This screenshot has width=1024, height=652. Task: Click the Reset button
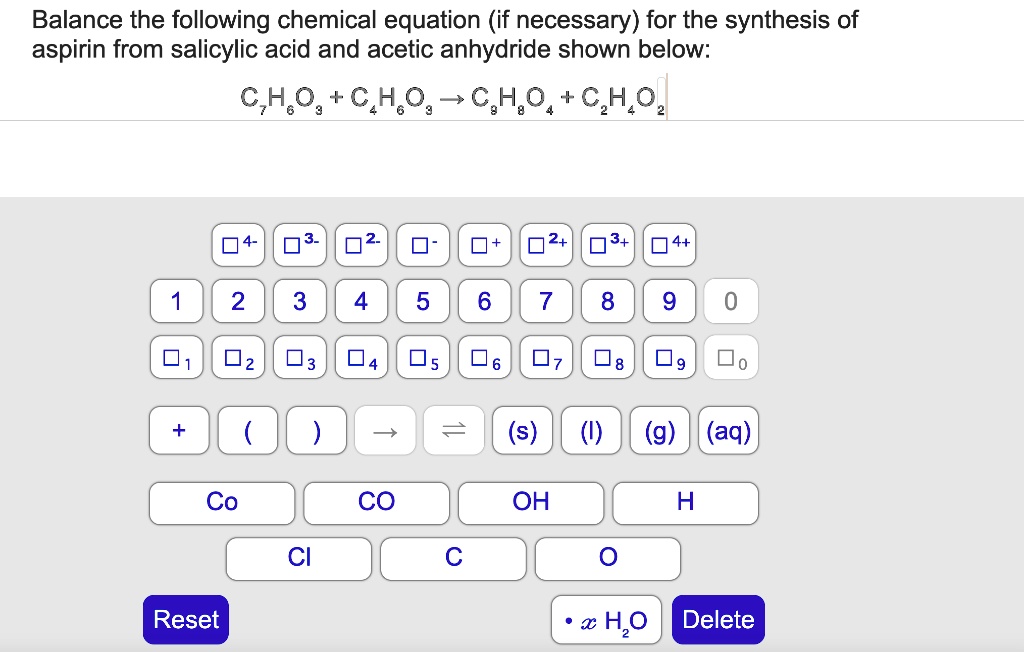click(x=185, y=619)
